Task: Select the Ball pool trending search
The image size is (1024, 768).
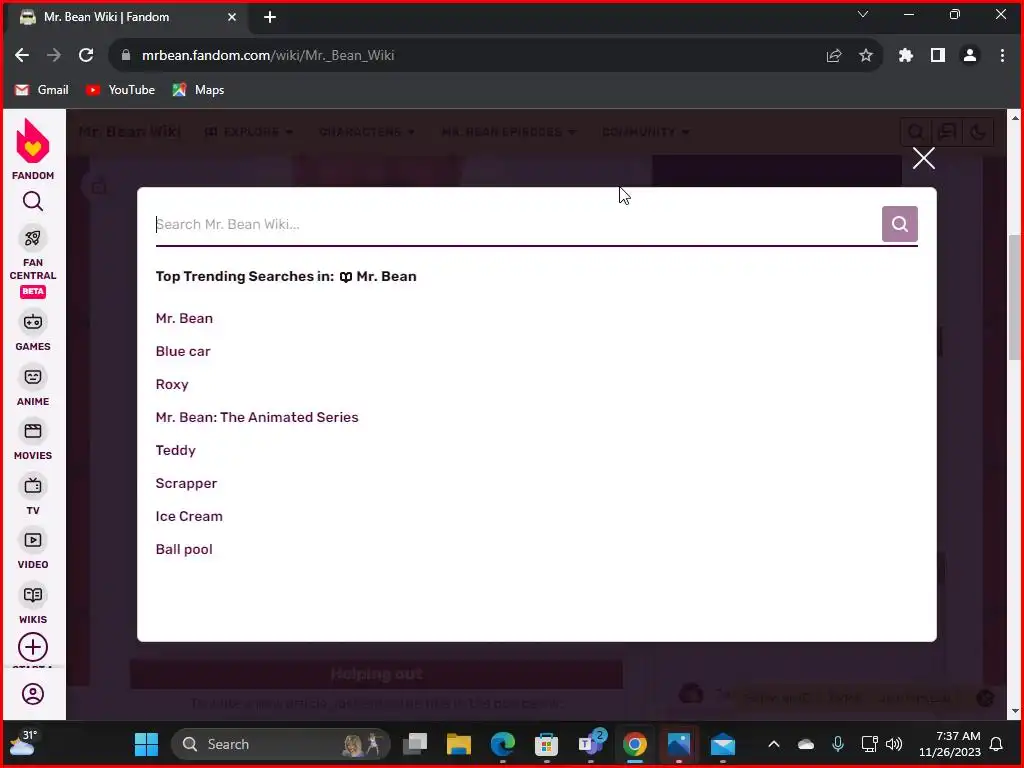Action: click(x=184, y=549)
